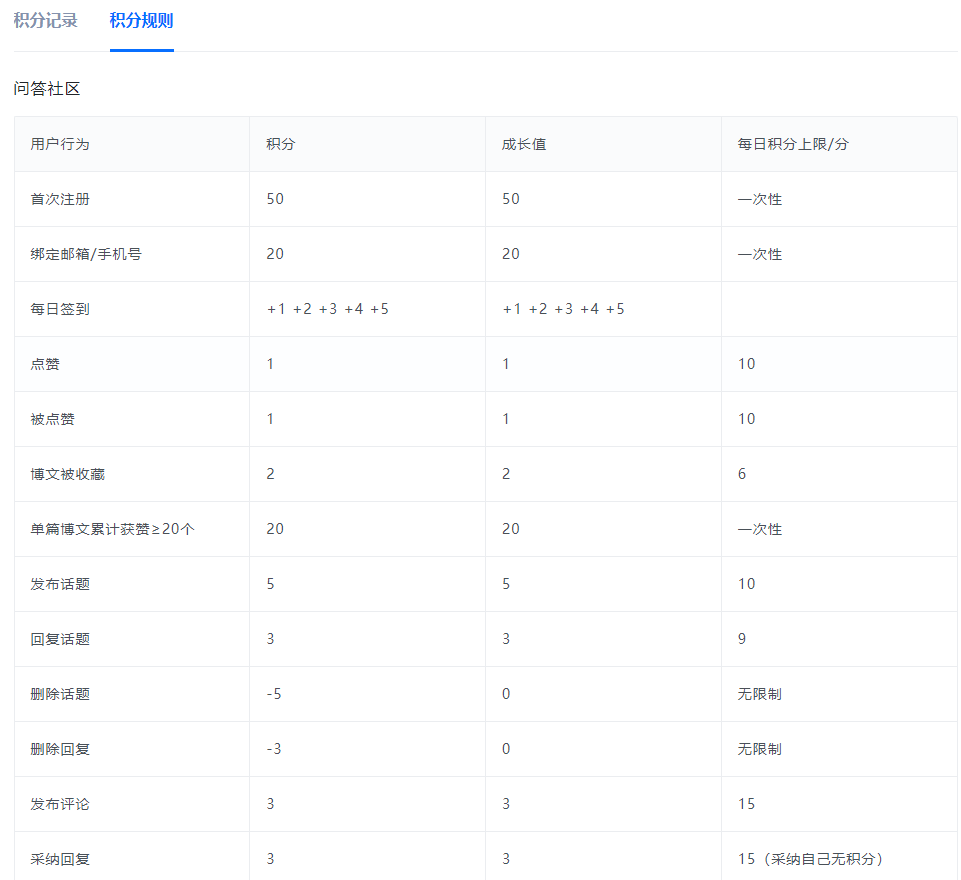Click the -3 points cell for 删除回复
The width and height of the screenshot is (961, 880).
click(273, 749)
